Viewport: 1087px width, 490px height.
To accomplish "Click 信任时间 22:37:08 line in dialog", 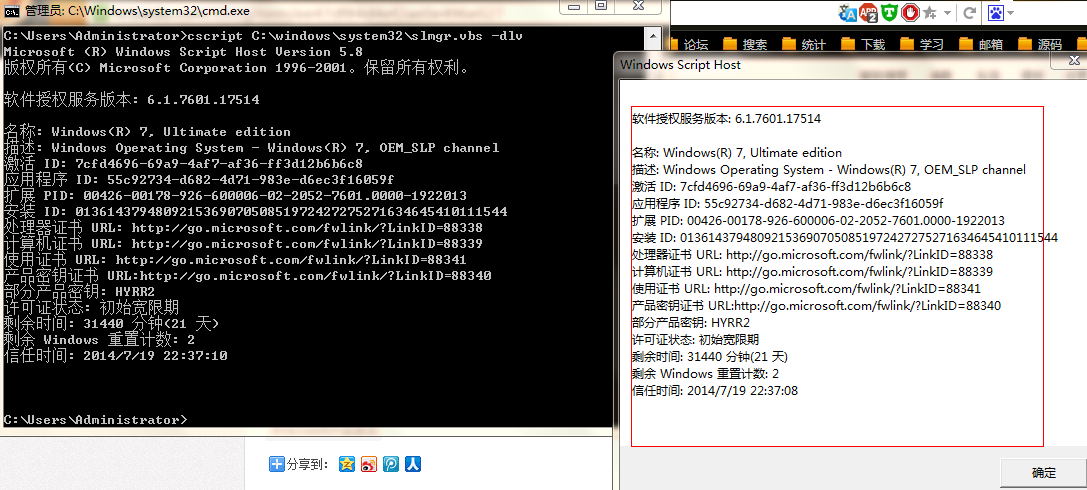I will pyautogui.click(x=715, y=391).
